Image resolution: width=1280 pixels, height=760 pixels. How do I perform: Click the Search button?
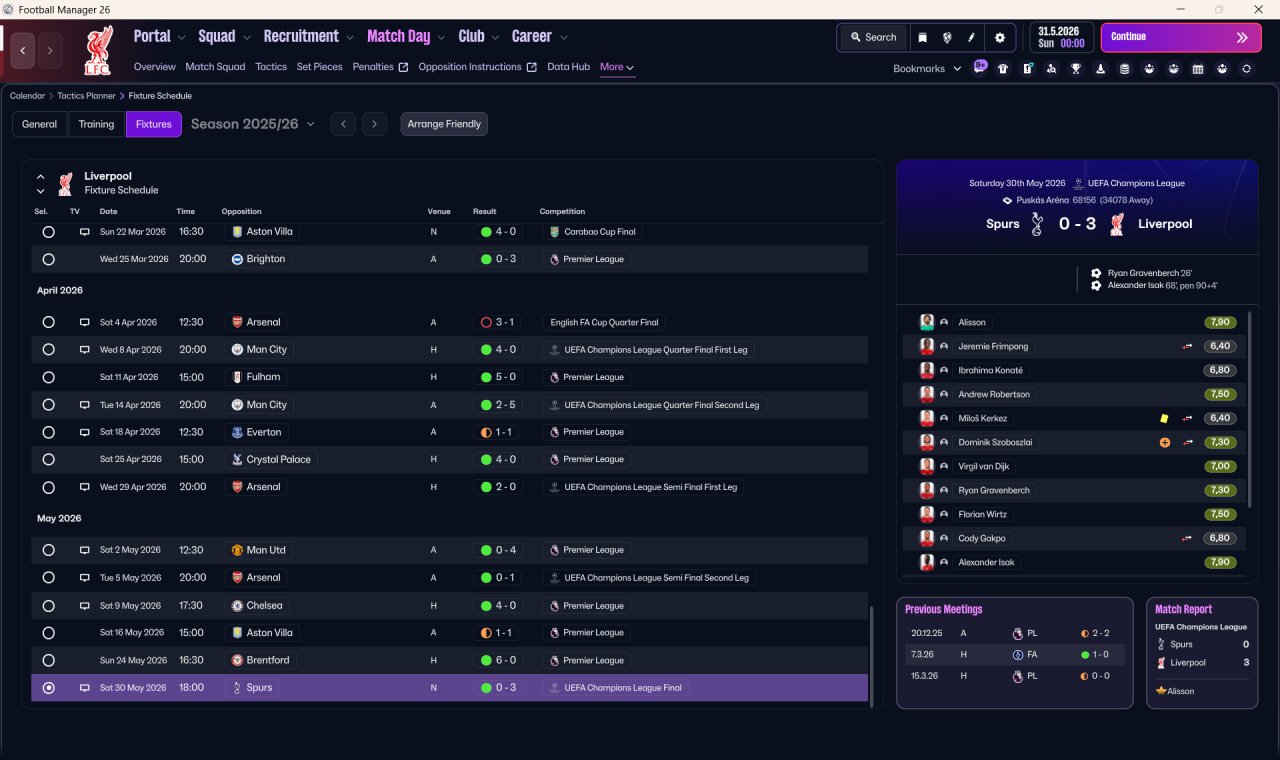[873, 37]
